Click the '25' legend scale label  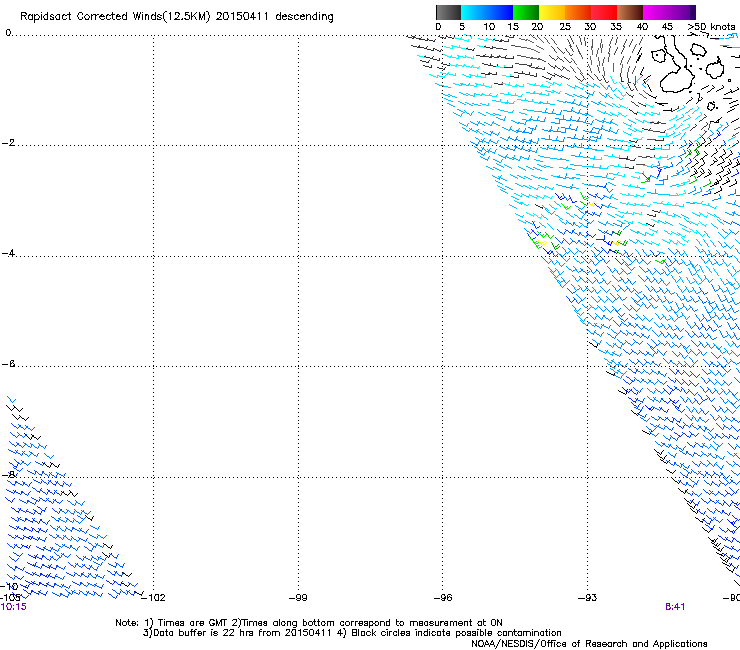tap(565, 27)
